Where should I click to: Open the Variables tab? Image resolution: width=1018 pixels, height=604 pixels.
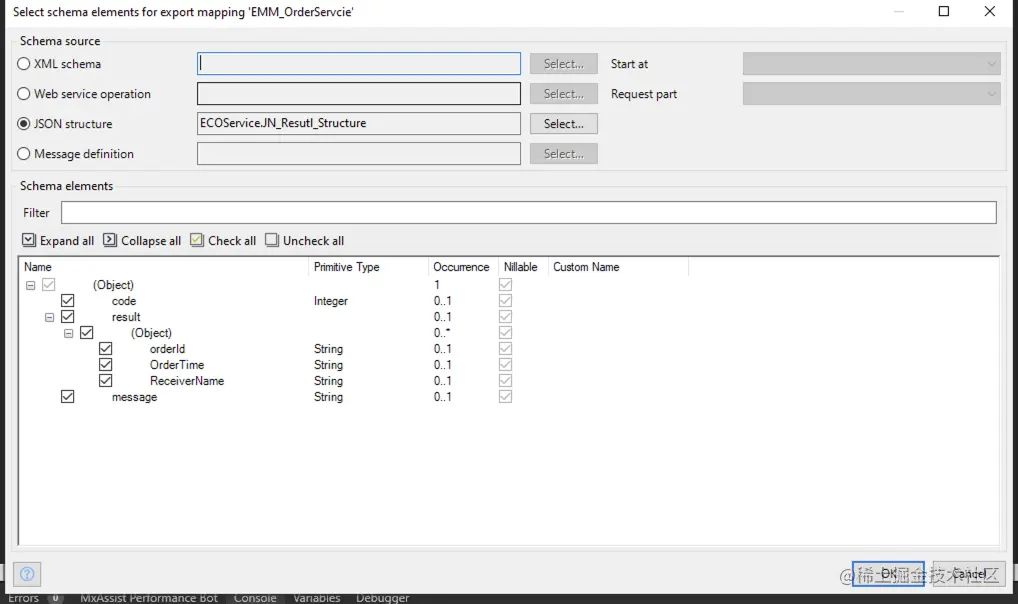(x=316, y=598)
